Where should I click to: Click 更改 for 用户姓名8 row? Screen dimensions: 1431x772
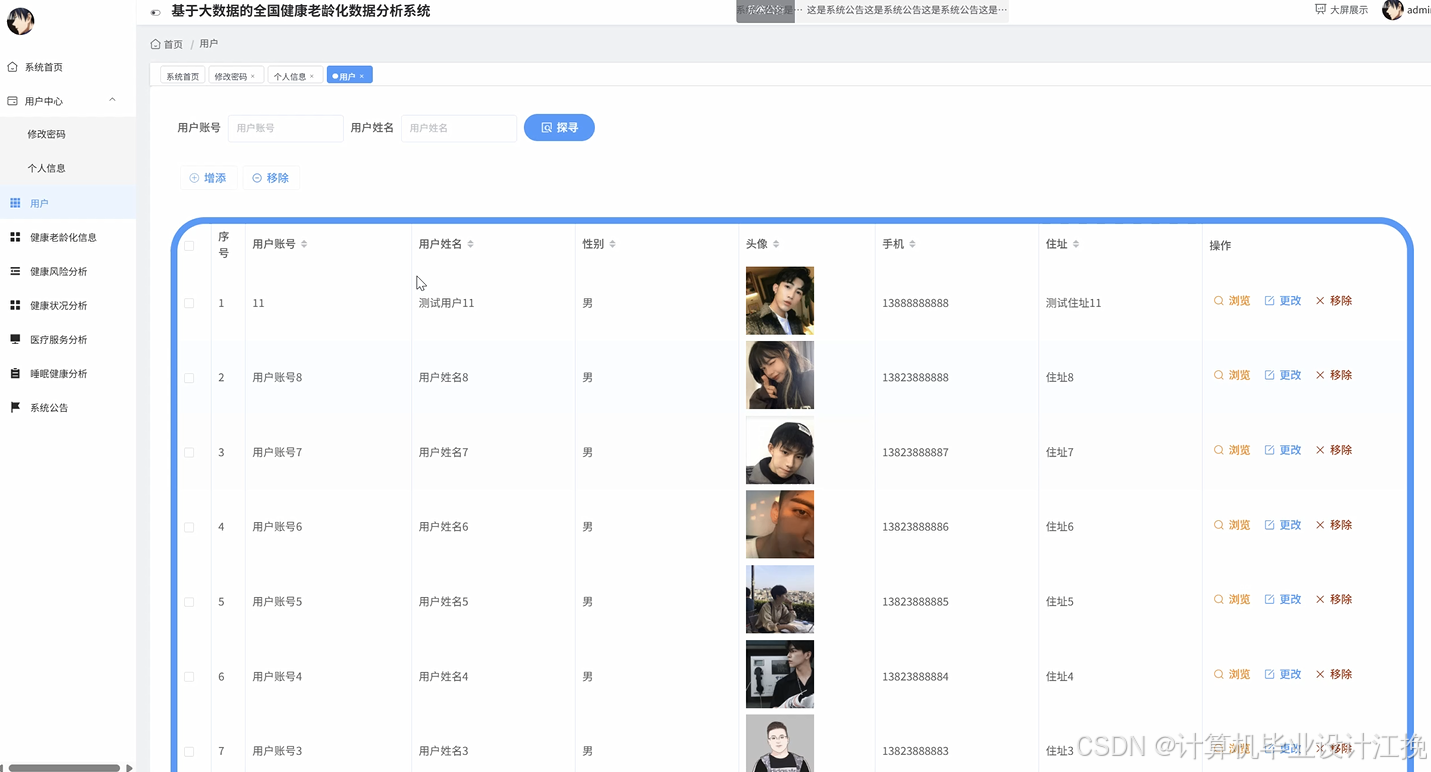point(1283,375)
